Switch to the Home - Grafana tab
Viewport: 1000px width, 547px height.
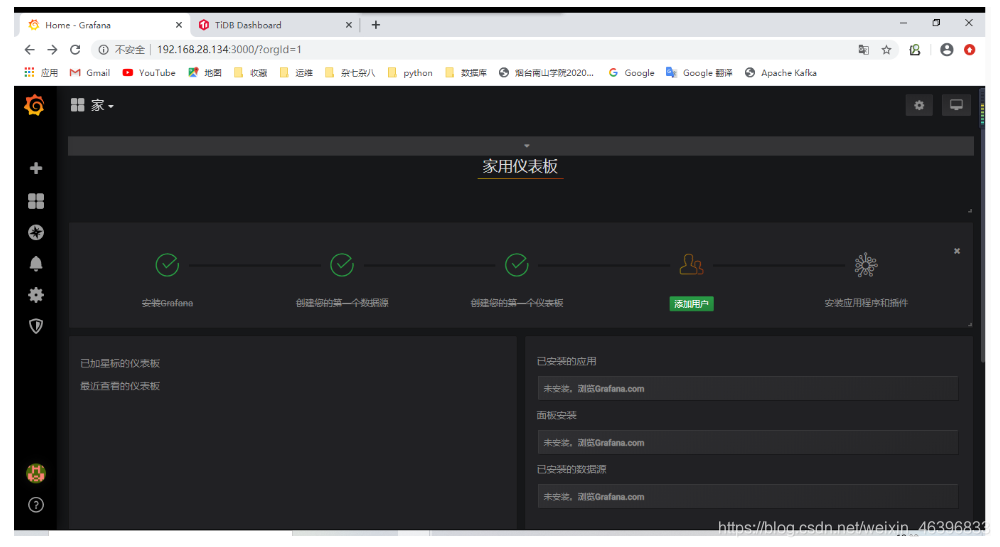coord(105,25)
